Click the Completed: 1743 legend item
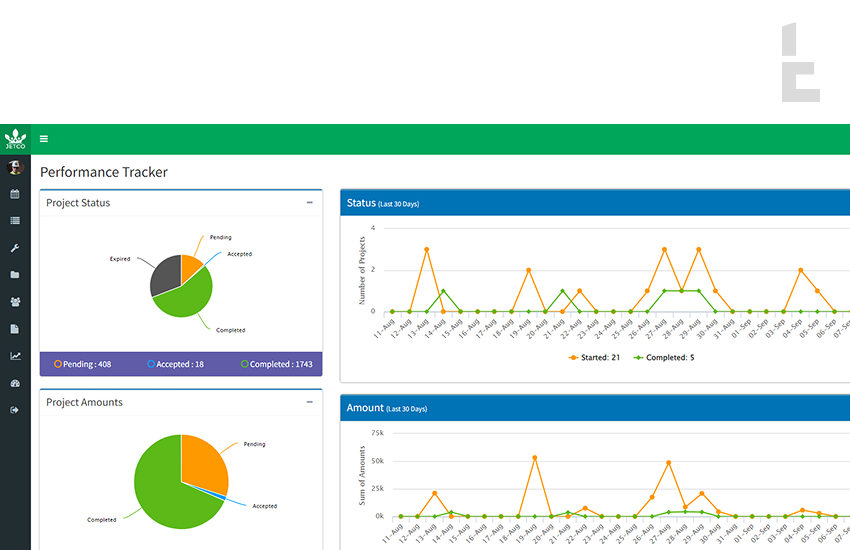This screenshot has height=550, width=850. [x=276, y=364]
